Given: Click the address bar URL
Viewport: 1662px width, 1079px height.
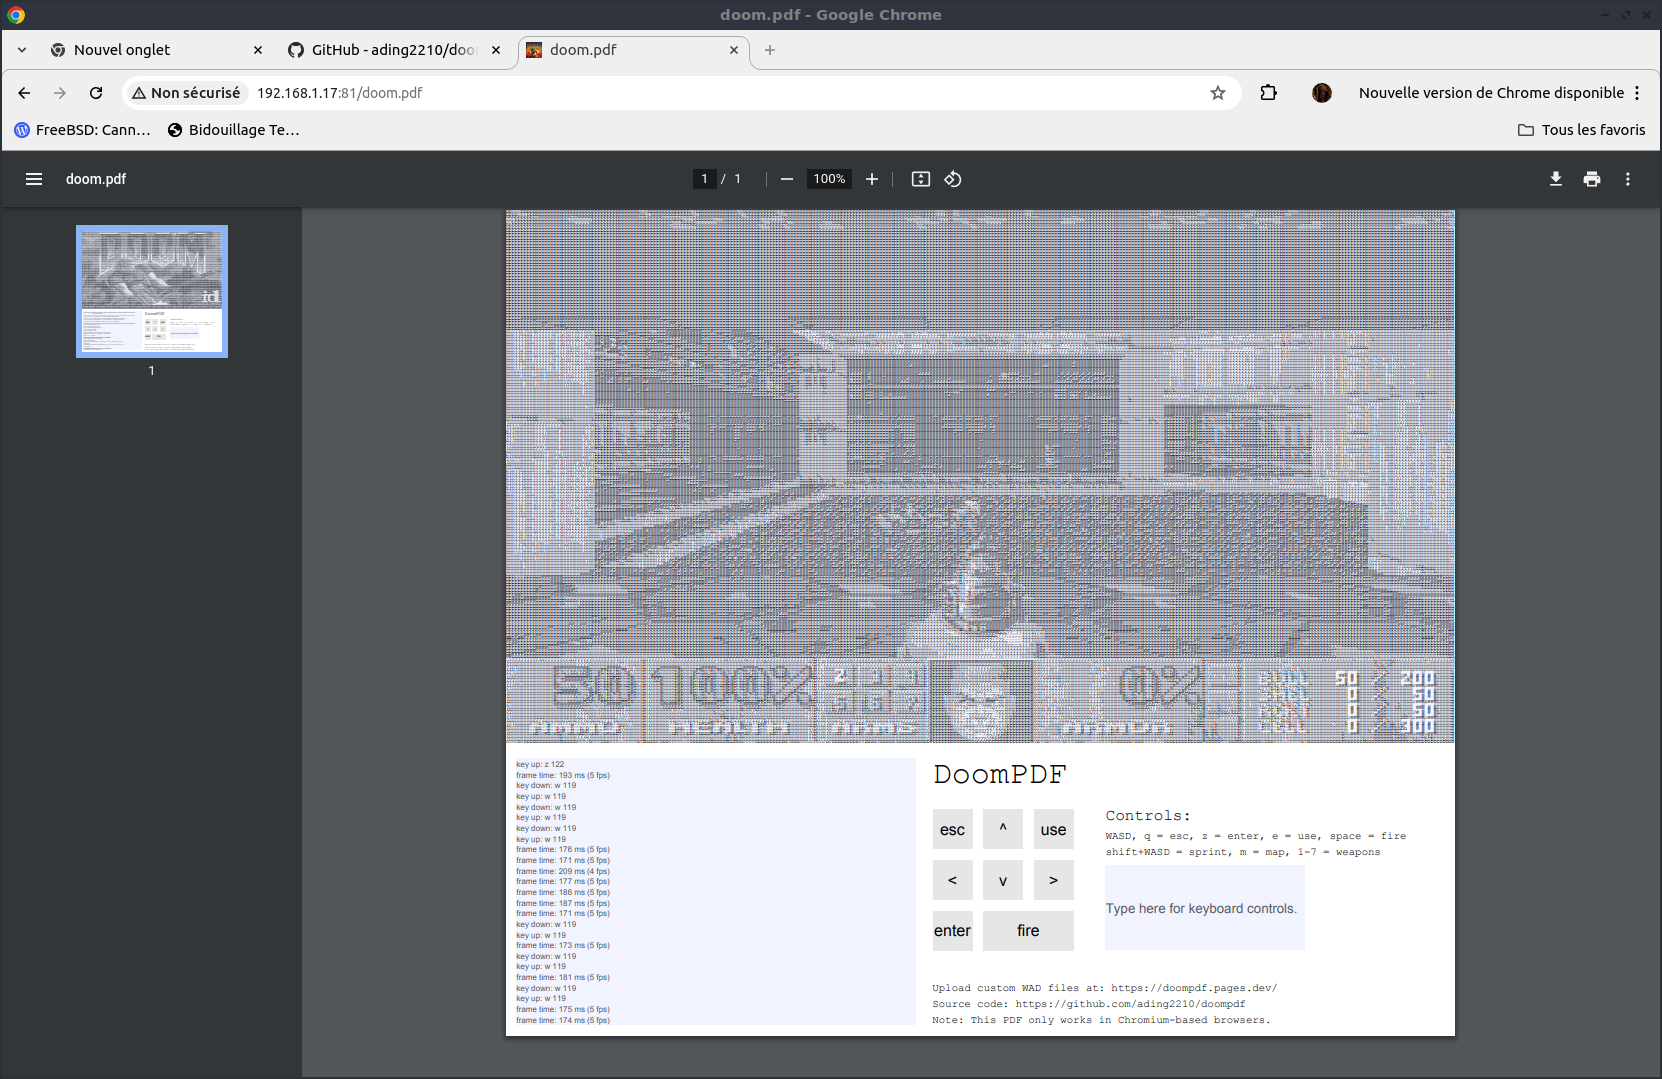Looking at the screenshot, I should tap(340, 93).
